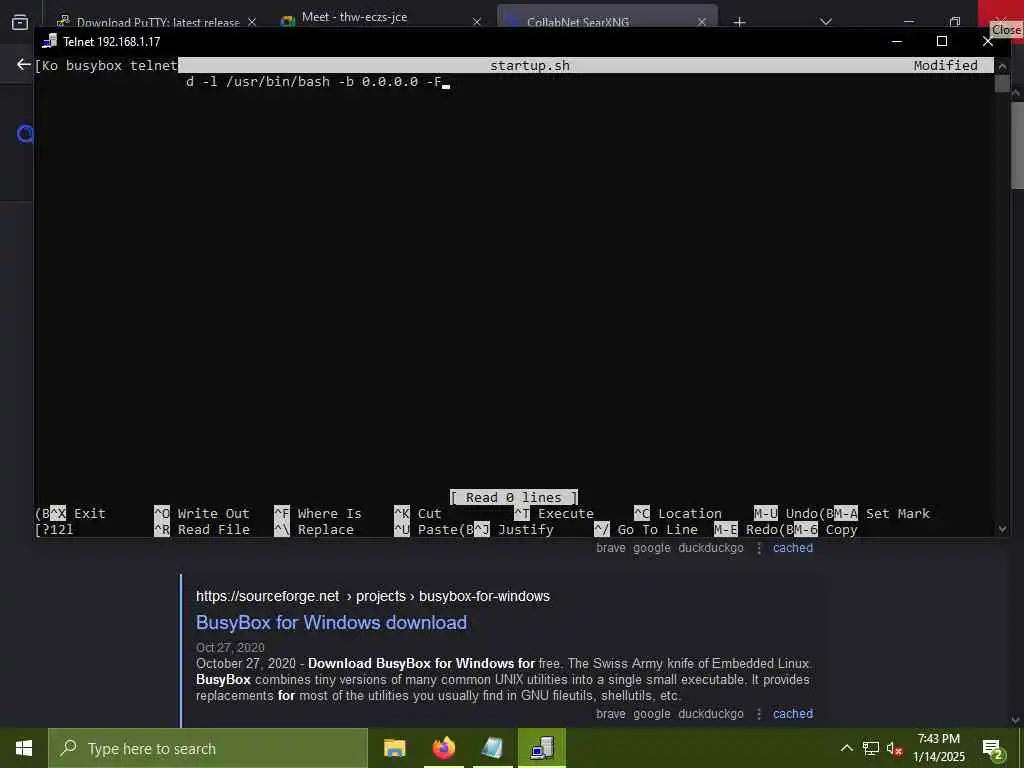Click duckduckgo engine label under BusyBox result
Screen dimensions: 1024x768
pos(711,714)
